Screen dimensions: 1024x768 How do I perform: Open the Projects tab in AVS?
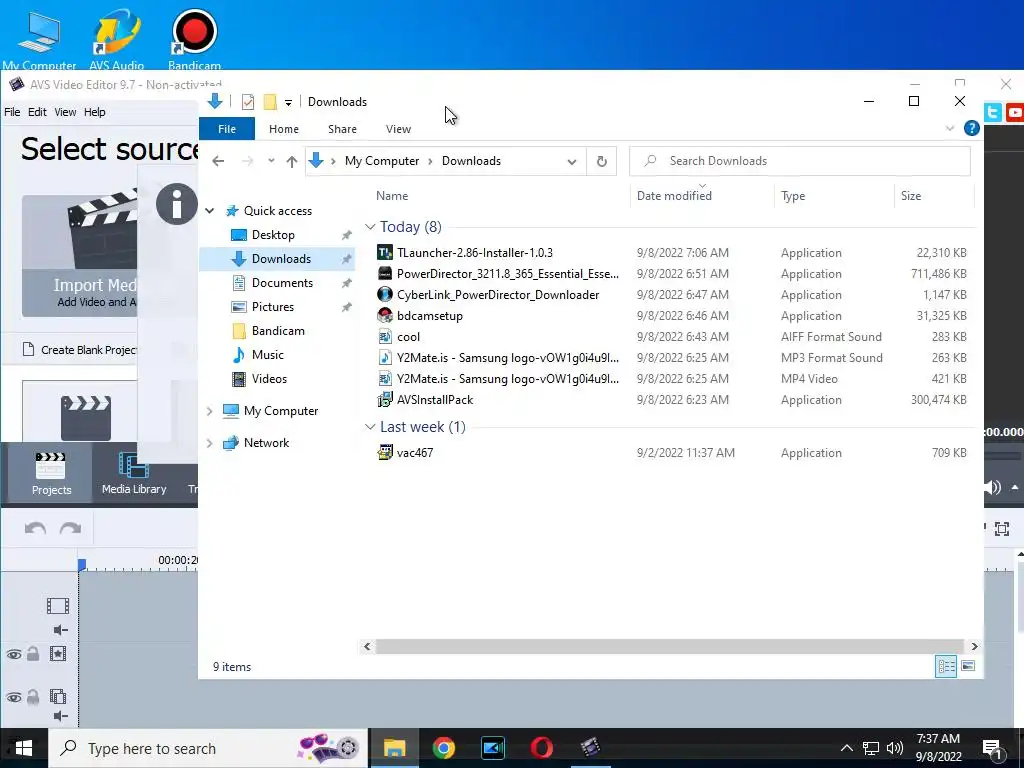coord(51,473)
